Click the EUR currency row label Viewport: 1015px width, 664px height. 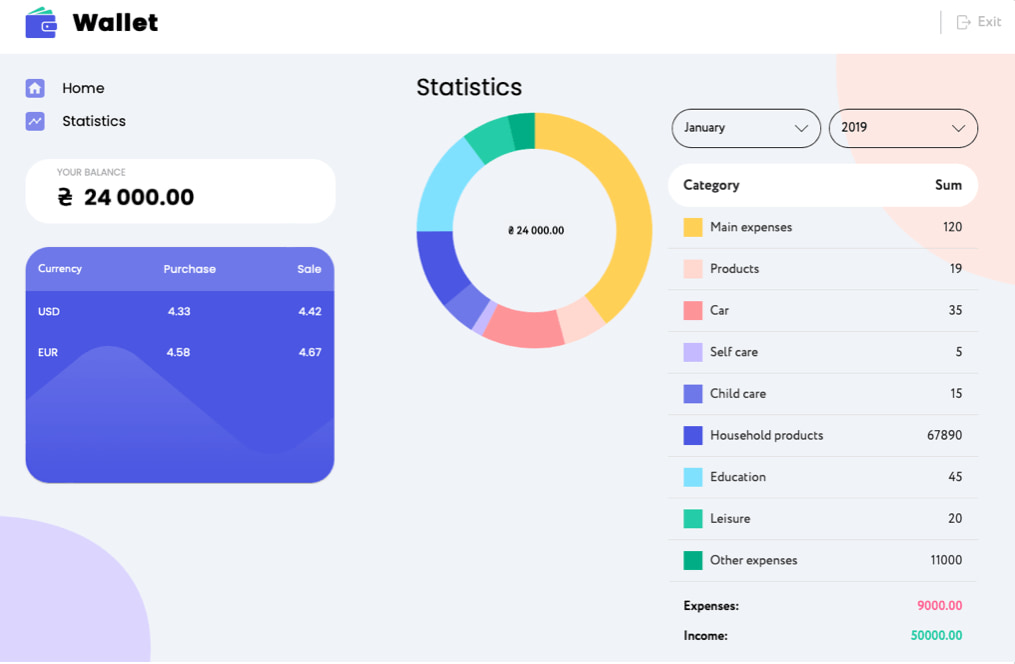click(x=48, y=353)
